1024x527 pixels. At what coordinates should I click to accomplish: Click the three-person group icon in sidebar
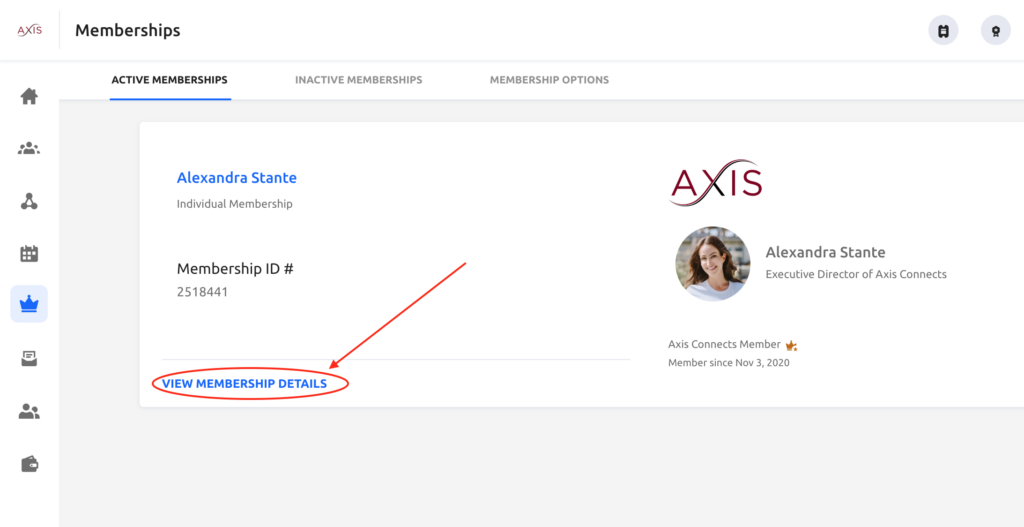point(29,149)
